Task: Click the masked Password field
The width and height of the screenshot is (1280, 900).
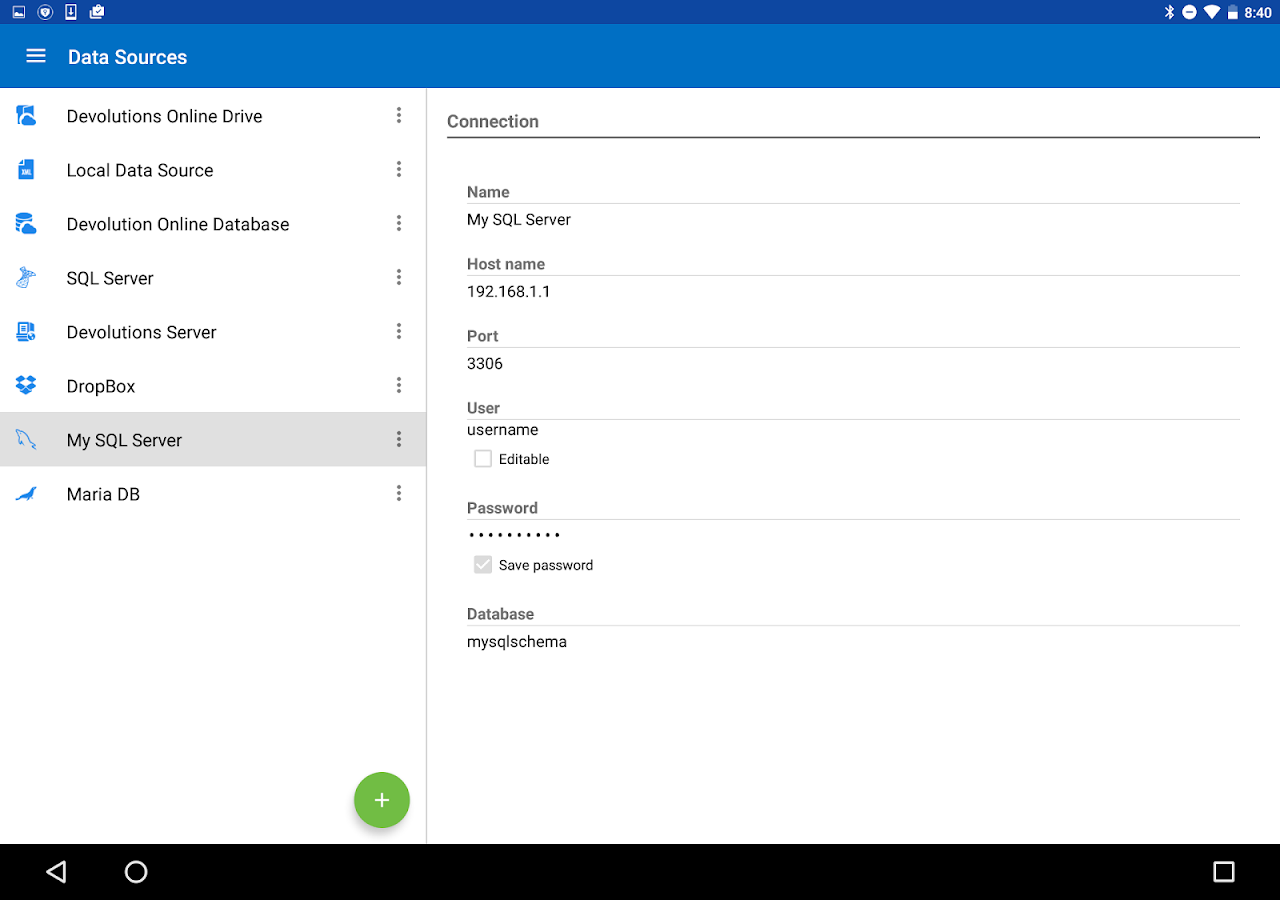Action: (853, 535)
